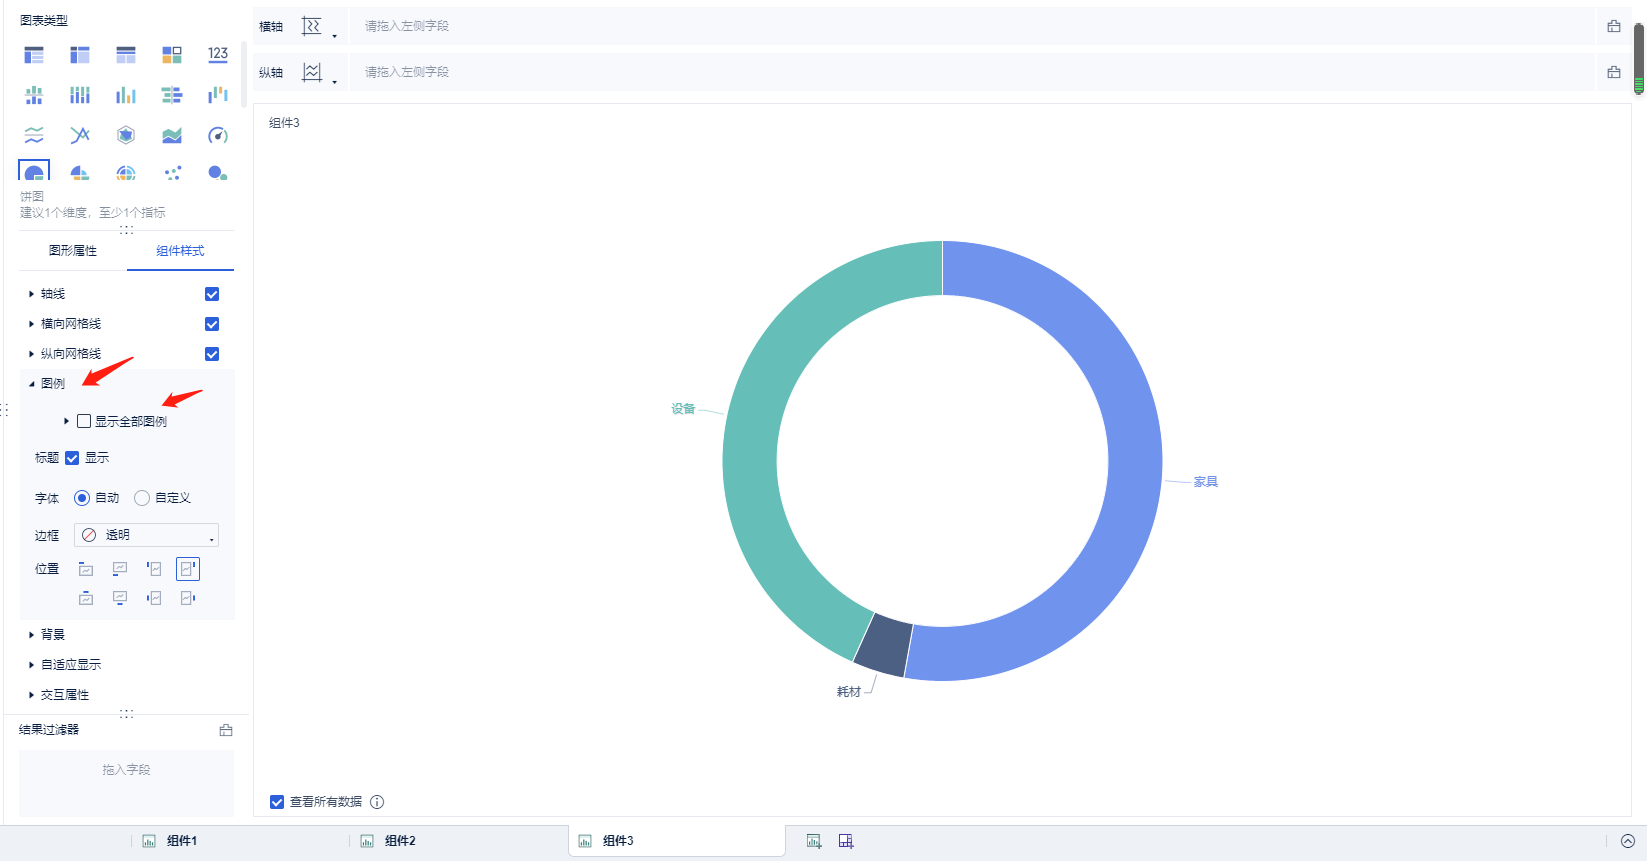Screen dimensions: 1647x861
Task: Select the multi-layer pie chart type
Action: [x=126, y=173]
